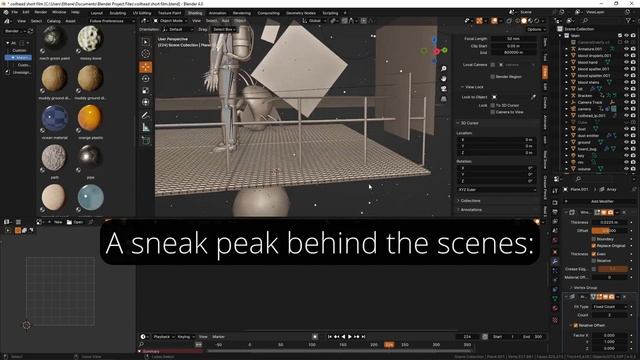Expand the Annotations panel in sidebar

[471, 210]
